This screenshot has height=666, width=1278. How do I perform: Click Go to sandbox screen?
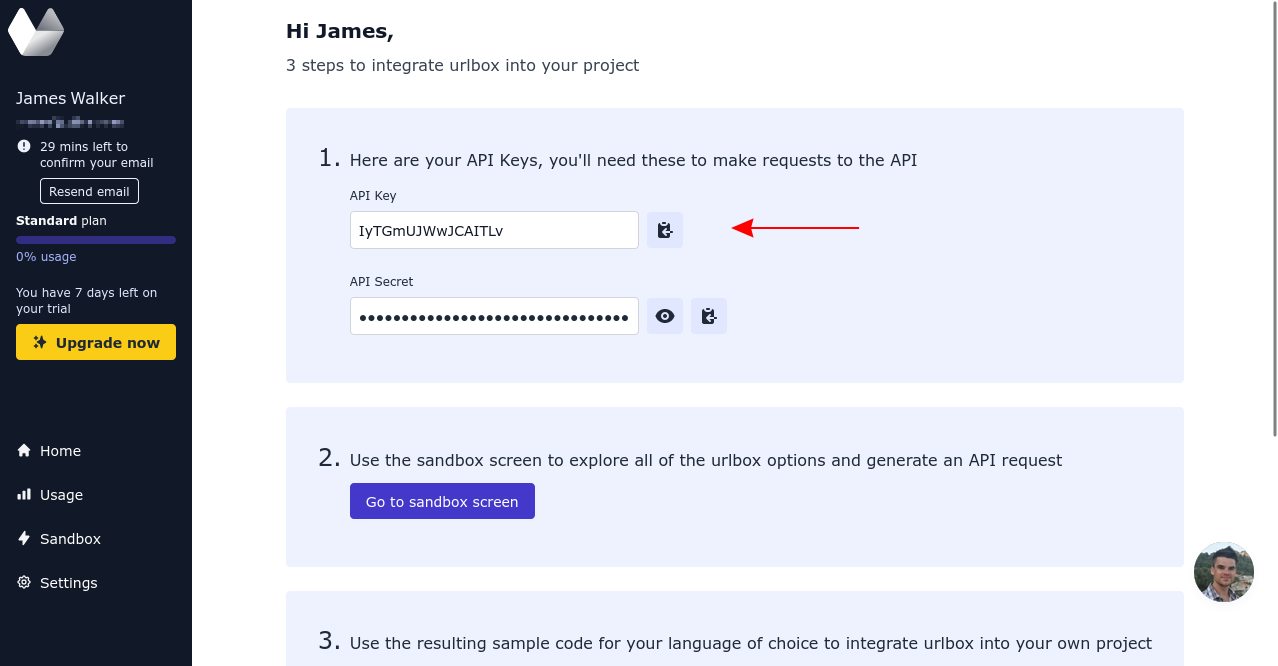tap(442, 501)
